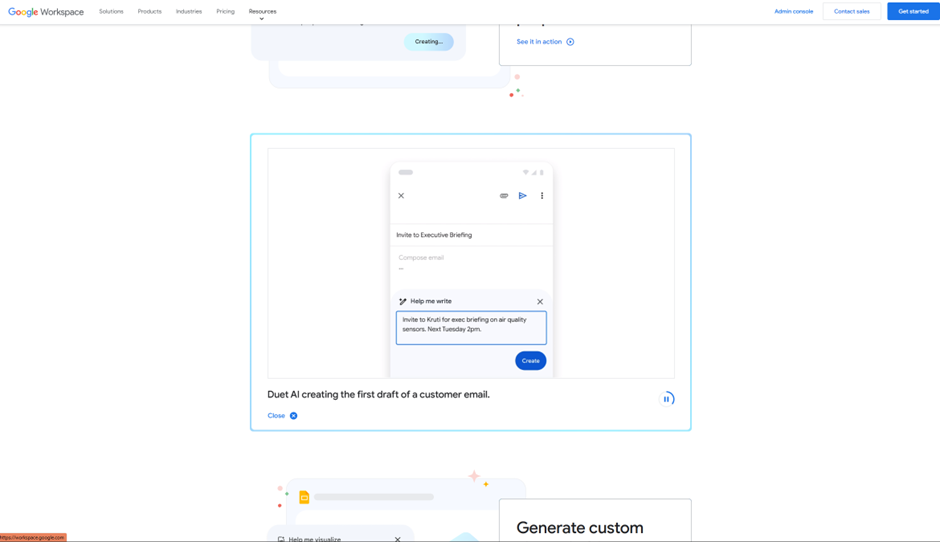The image size is (940, 542).
Task: Click the blue Create button
Action: (531, 360)
